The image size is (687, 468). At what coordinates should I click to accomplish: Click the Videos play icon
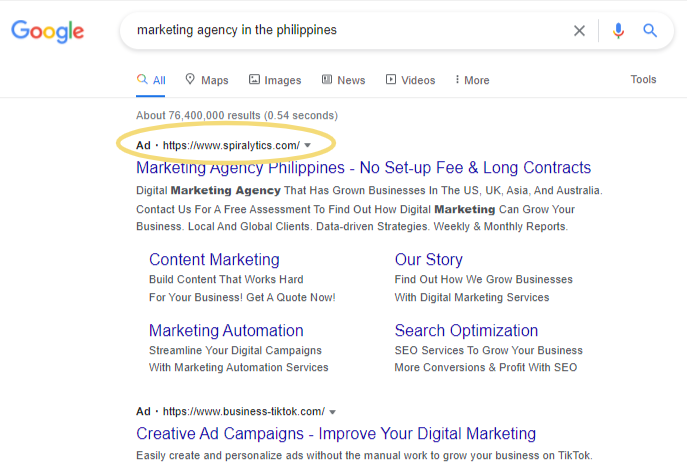[x=391, y=79]
